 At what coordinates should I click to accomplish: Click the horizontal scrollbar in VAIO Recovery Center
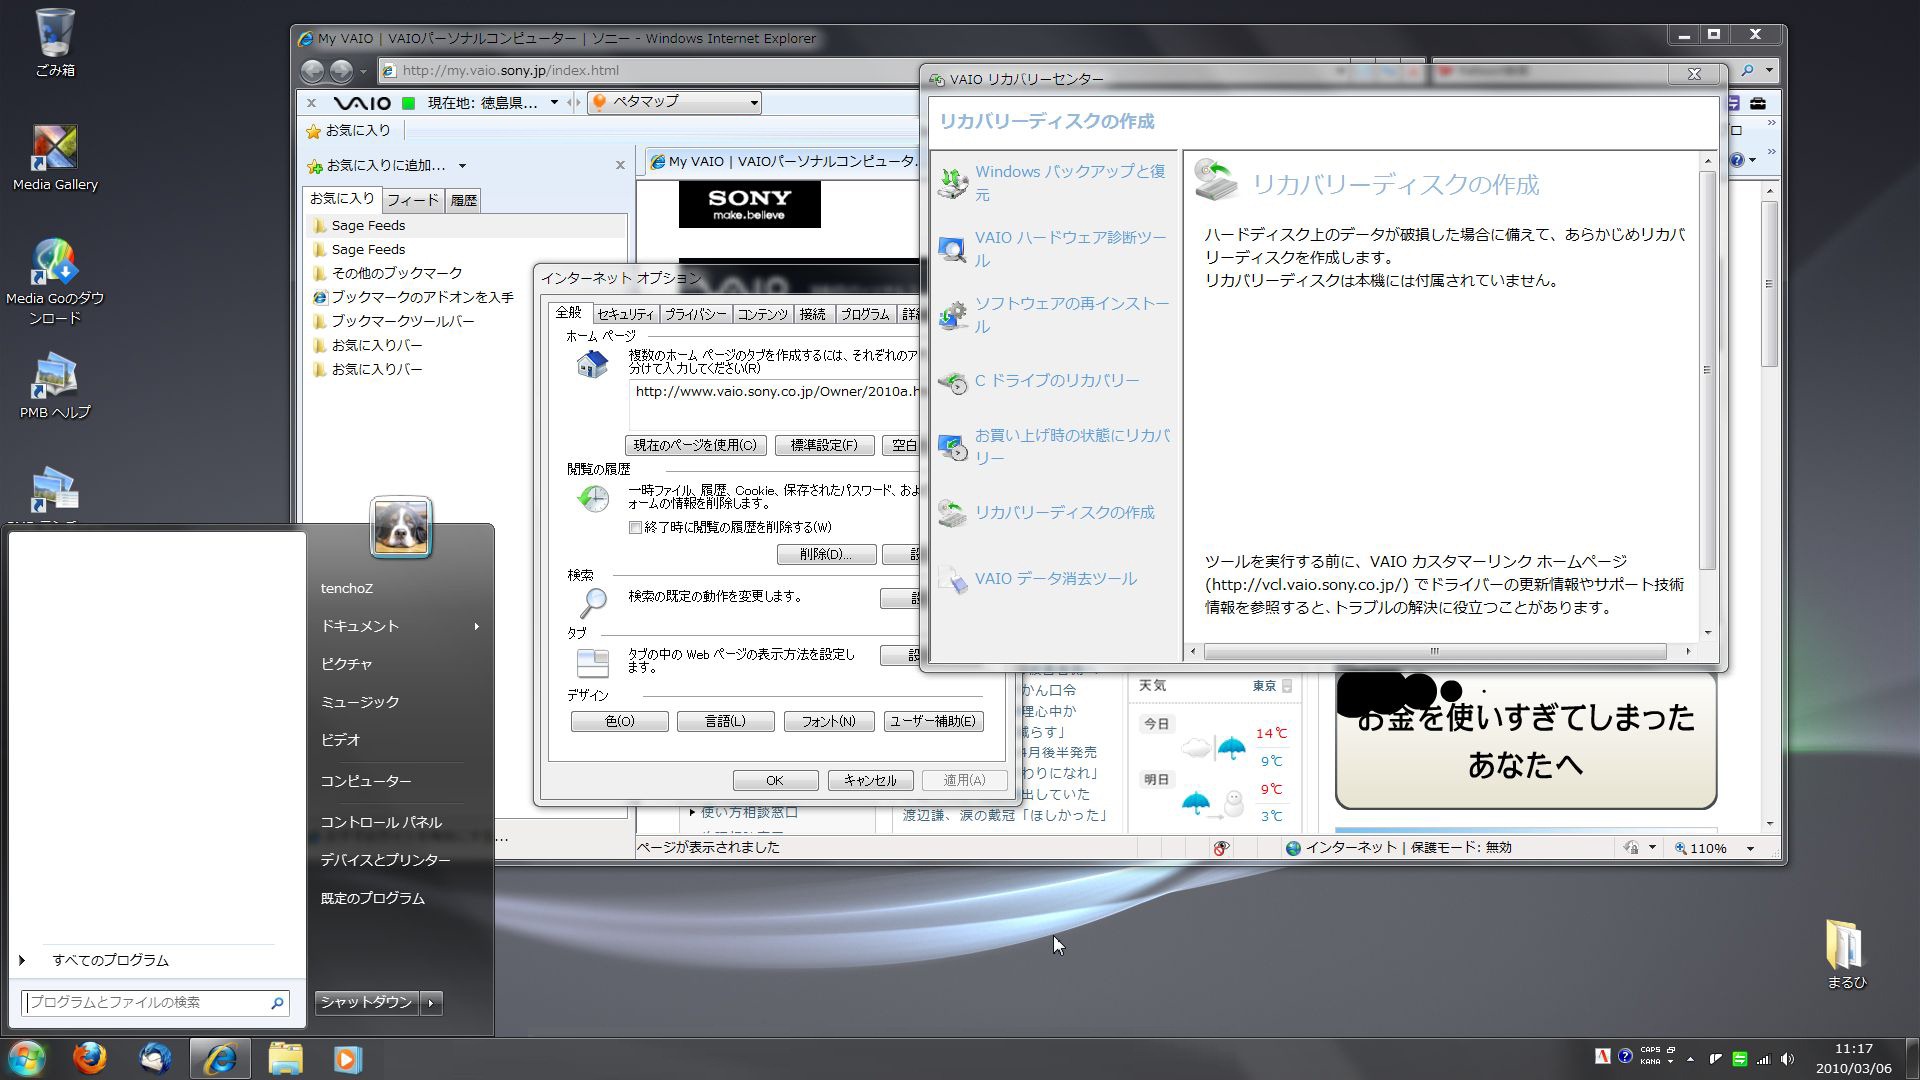click(1435, 652)
